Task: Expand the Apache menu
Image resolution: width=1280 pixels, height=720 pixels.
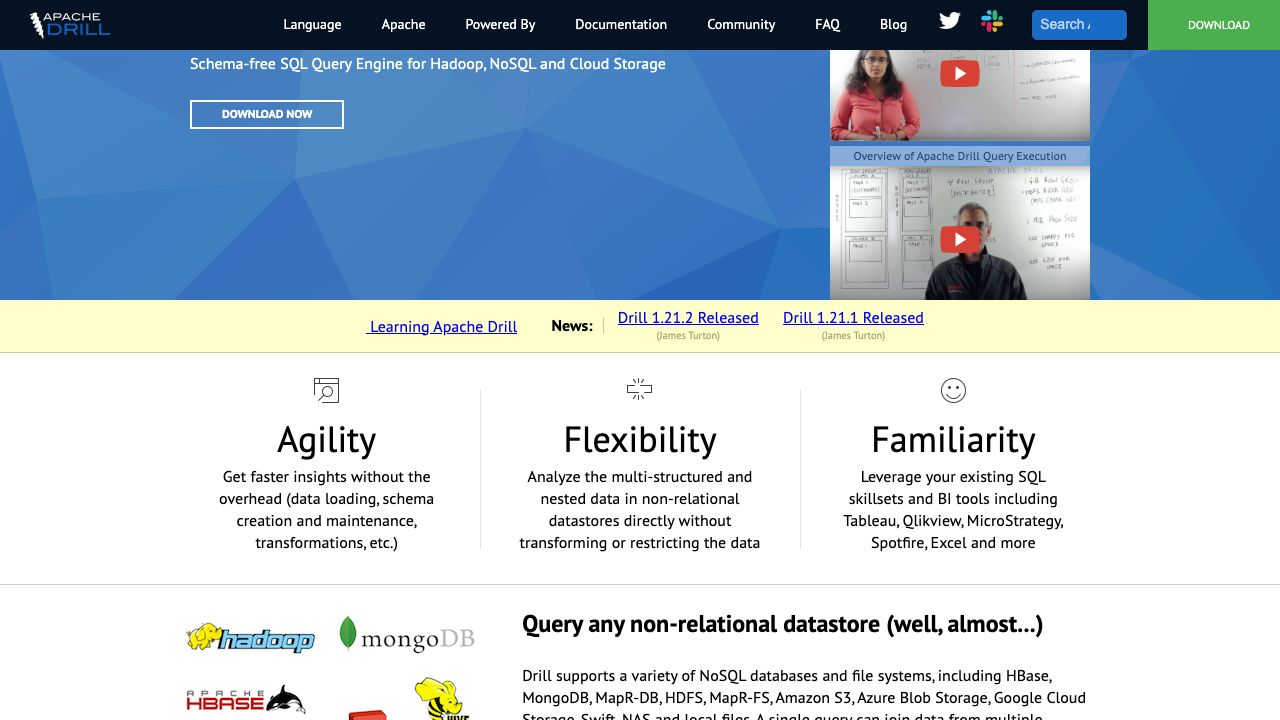Action: click(403, 25)
